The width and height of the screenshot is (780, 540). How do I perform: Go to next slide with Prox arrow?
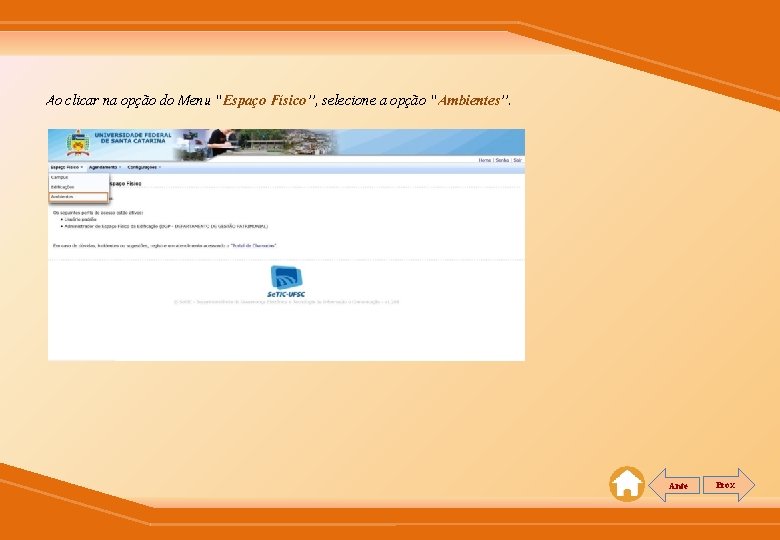tap(729, 485)
